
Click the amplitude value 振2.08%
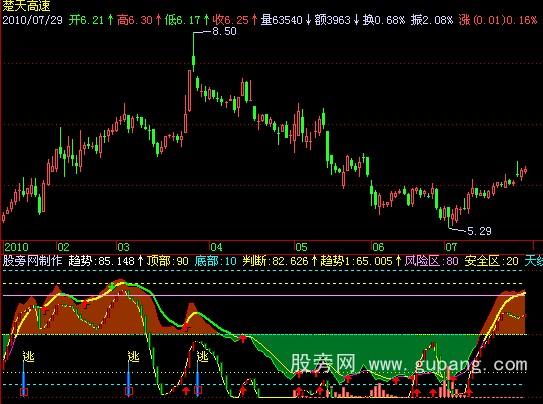432,20
